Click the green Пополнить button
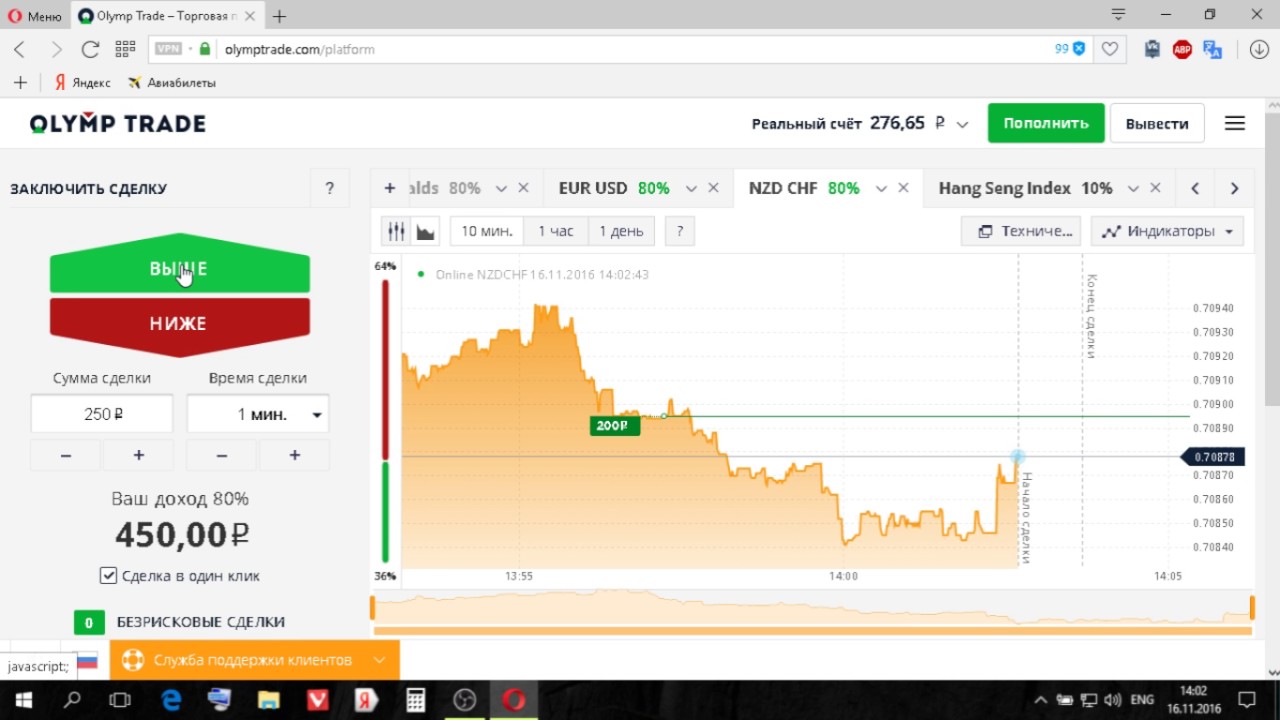Viewport: 1280px width, 720px height. 1046,123
